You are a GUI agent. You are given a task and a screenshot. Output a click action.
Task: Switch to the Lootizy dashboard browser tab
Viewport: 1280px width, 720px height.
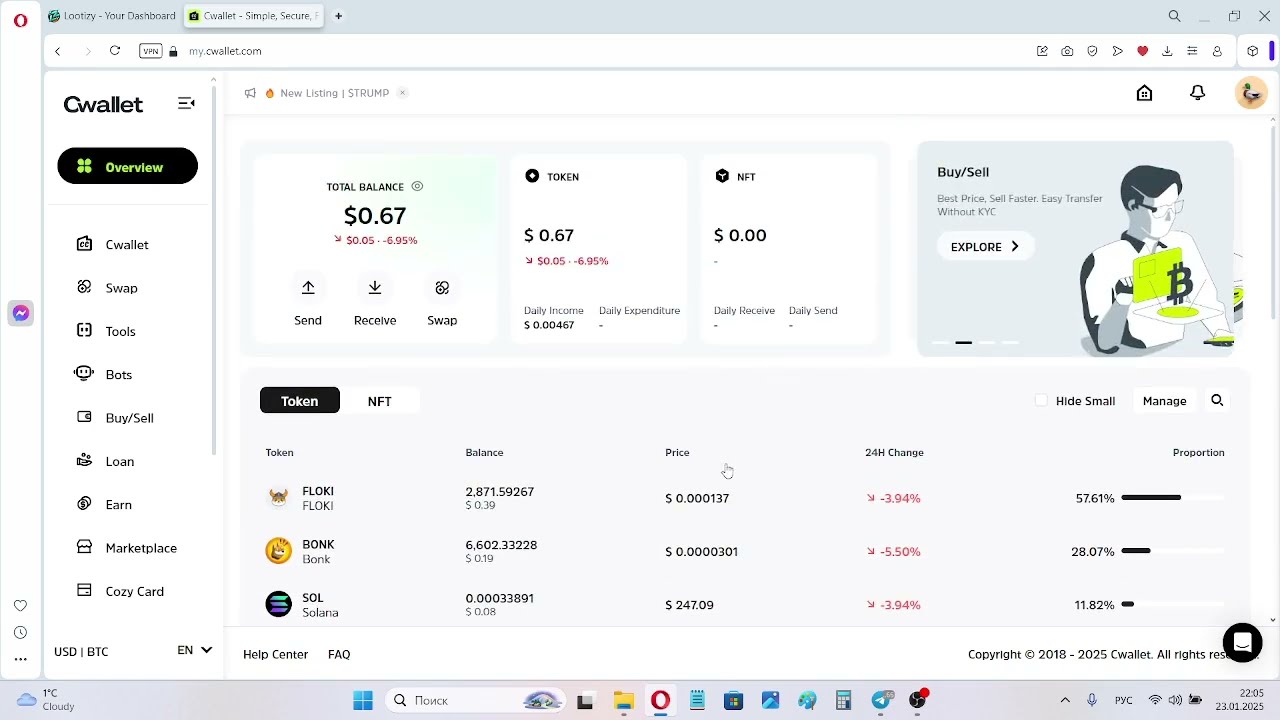112,16
